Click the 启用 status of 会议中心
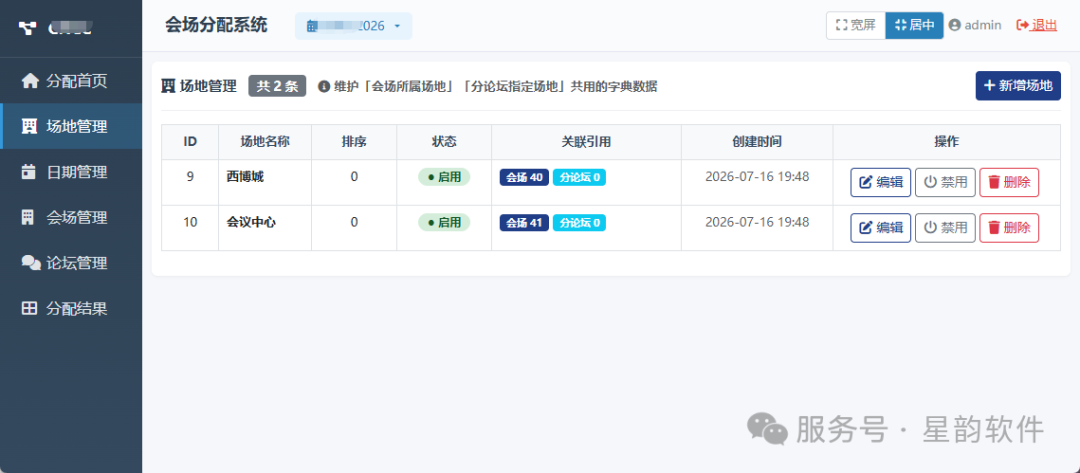The image size is (1080, 473). pos(444,222)
